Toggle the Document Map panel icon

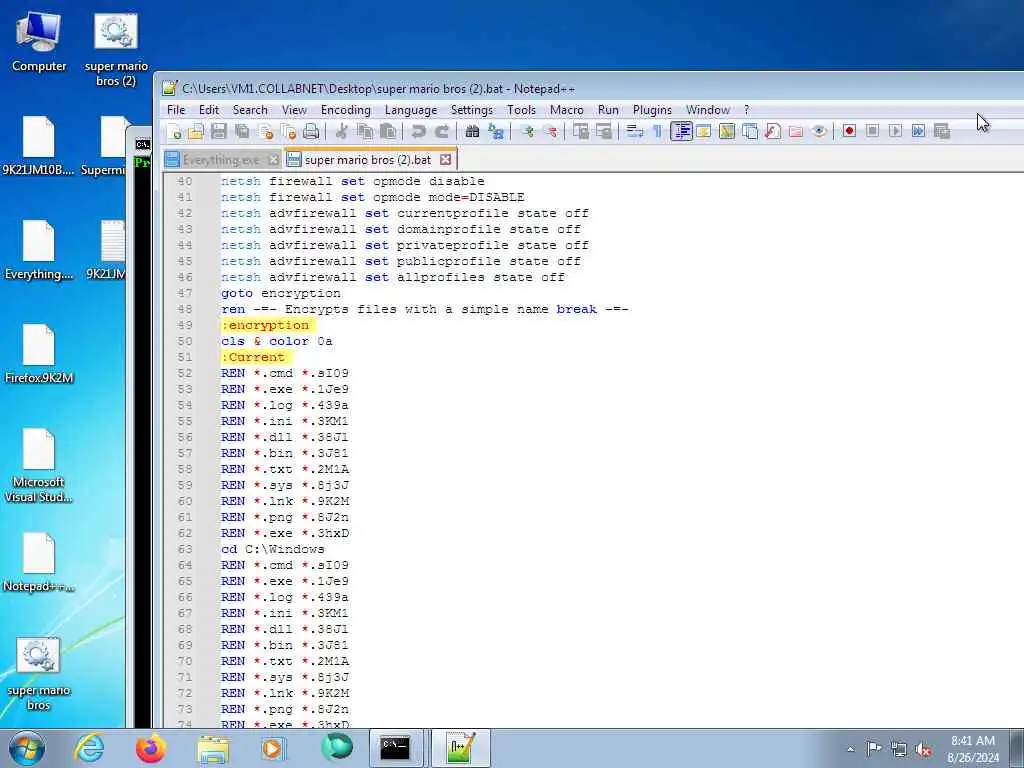[x=727, y=131]
